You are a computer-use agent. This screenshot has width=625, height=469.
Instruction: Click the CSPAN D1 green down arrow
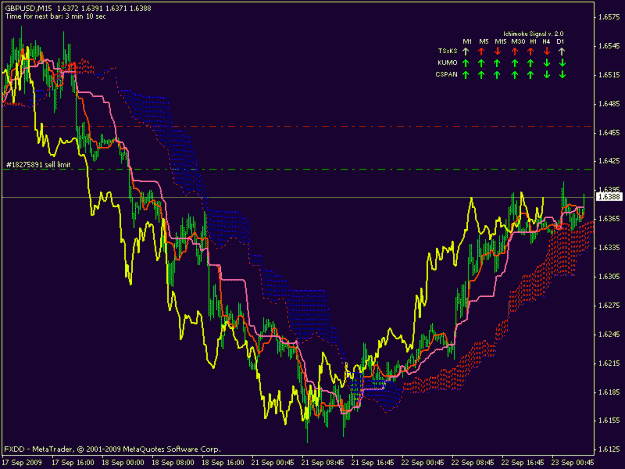(562, 75)
